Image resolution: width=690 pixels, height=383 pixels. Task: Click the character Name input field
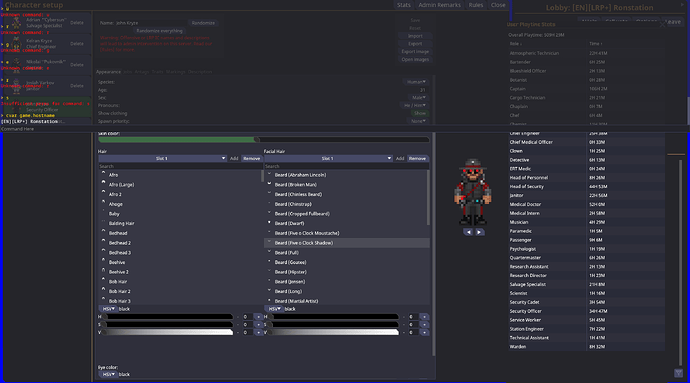pyautogui.click(x=151, y=23)
